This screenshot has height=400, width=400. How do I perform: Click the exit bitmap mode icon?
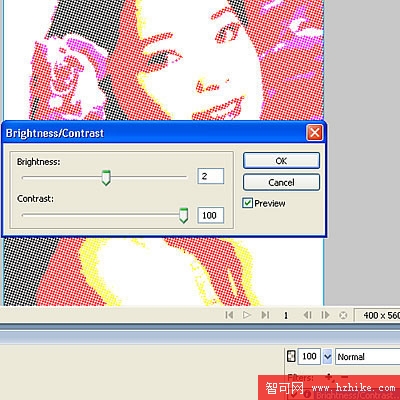click(x=343, y=315)
